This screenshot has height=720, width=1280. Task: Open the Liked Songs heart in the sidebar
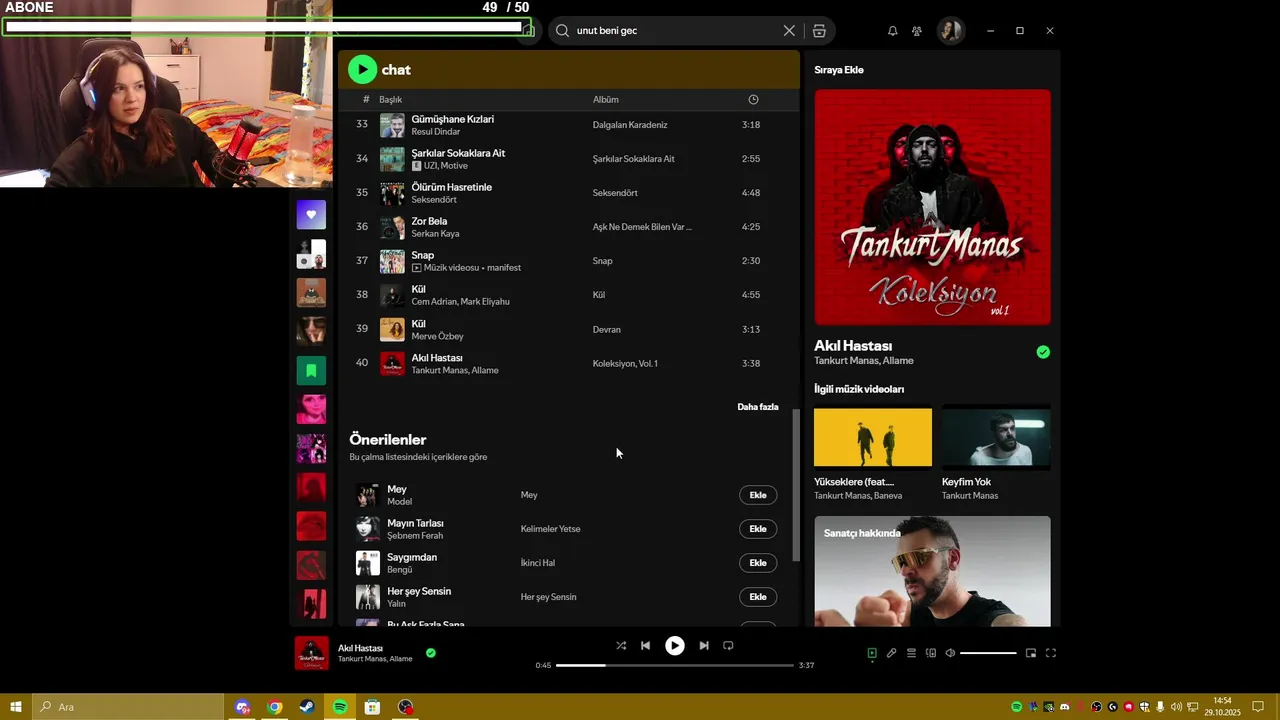click(311, 214)
